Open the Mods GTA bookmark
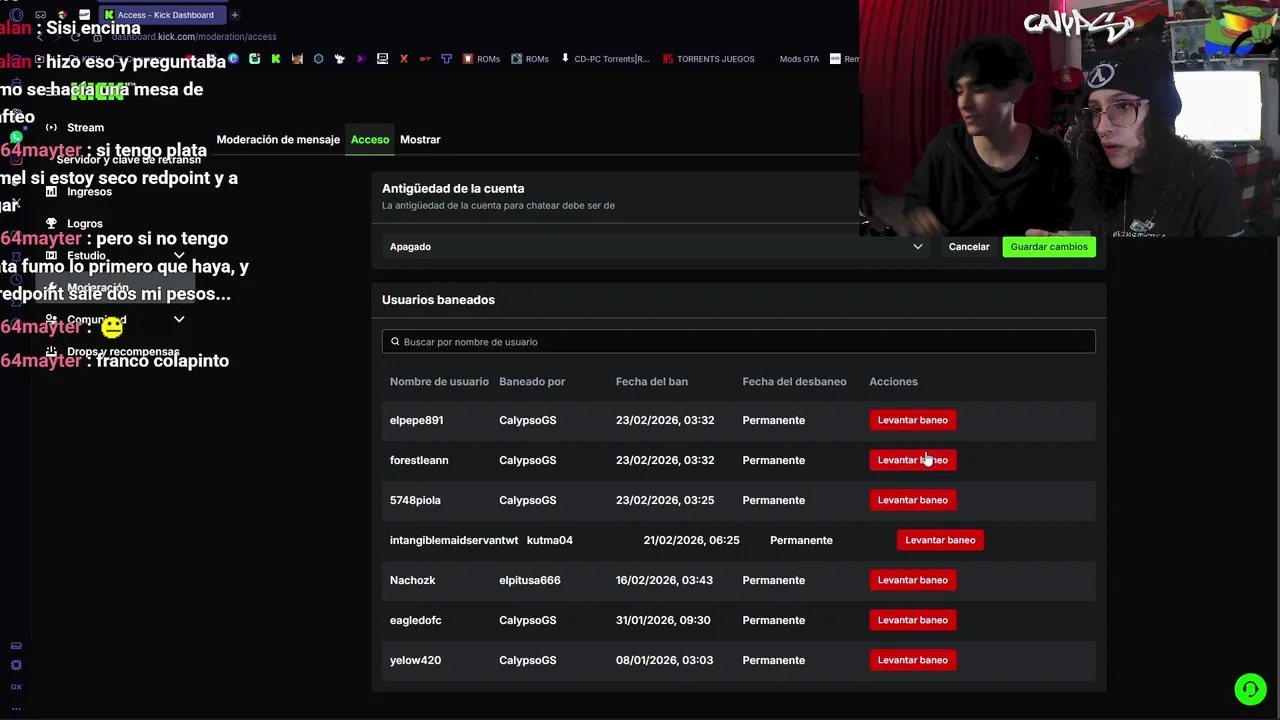This screenshot has height=720, width=1280. point(799,59)
